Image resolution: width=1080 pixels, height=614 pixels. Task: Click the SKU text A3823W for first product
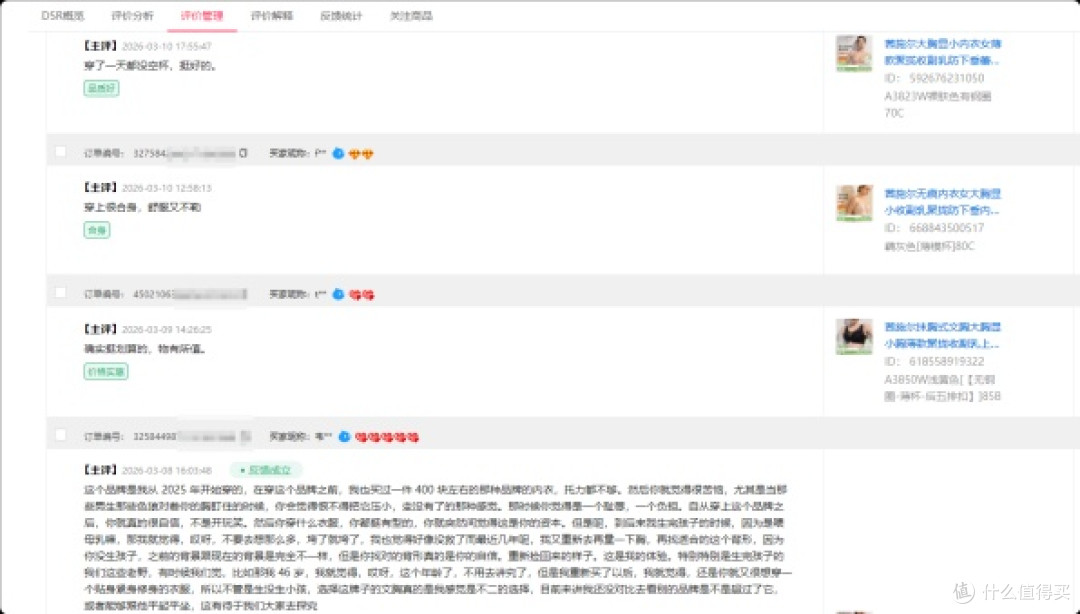tap(937, 104)
